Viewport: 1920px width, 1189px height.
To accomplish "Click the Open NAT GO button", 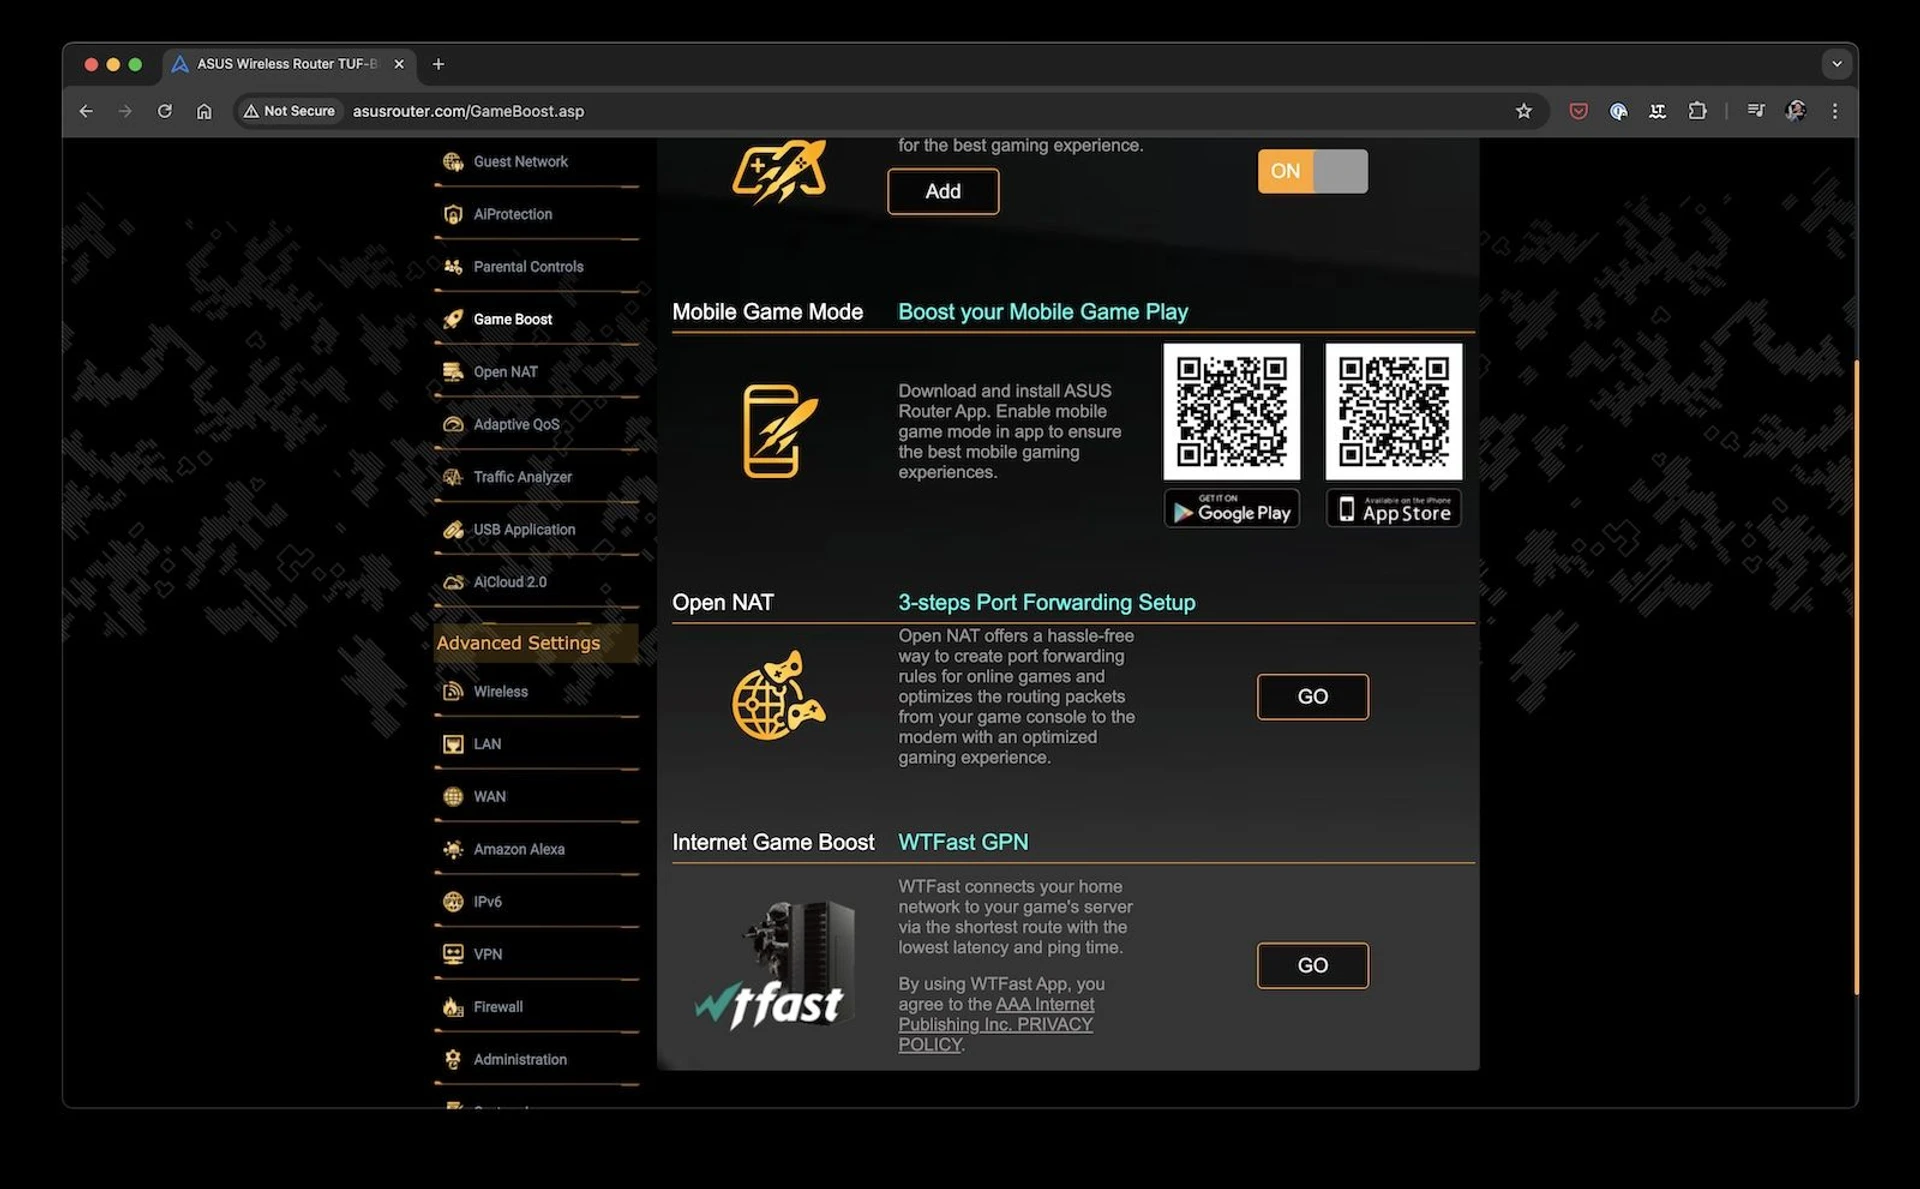I will coord(1312,697).
